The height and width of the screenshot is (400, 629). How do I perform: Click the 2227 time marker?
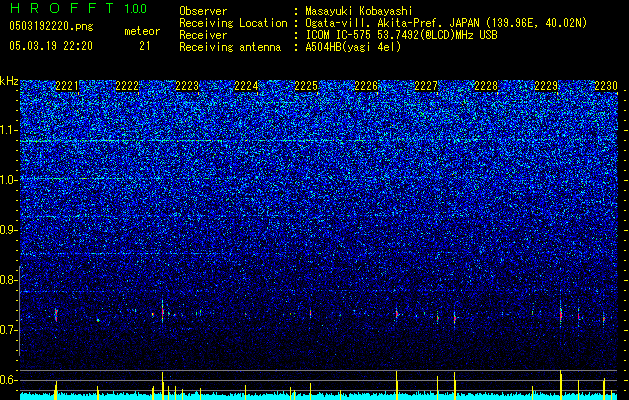426,86
